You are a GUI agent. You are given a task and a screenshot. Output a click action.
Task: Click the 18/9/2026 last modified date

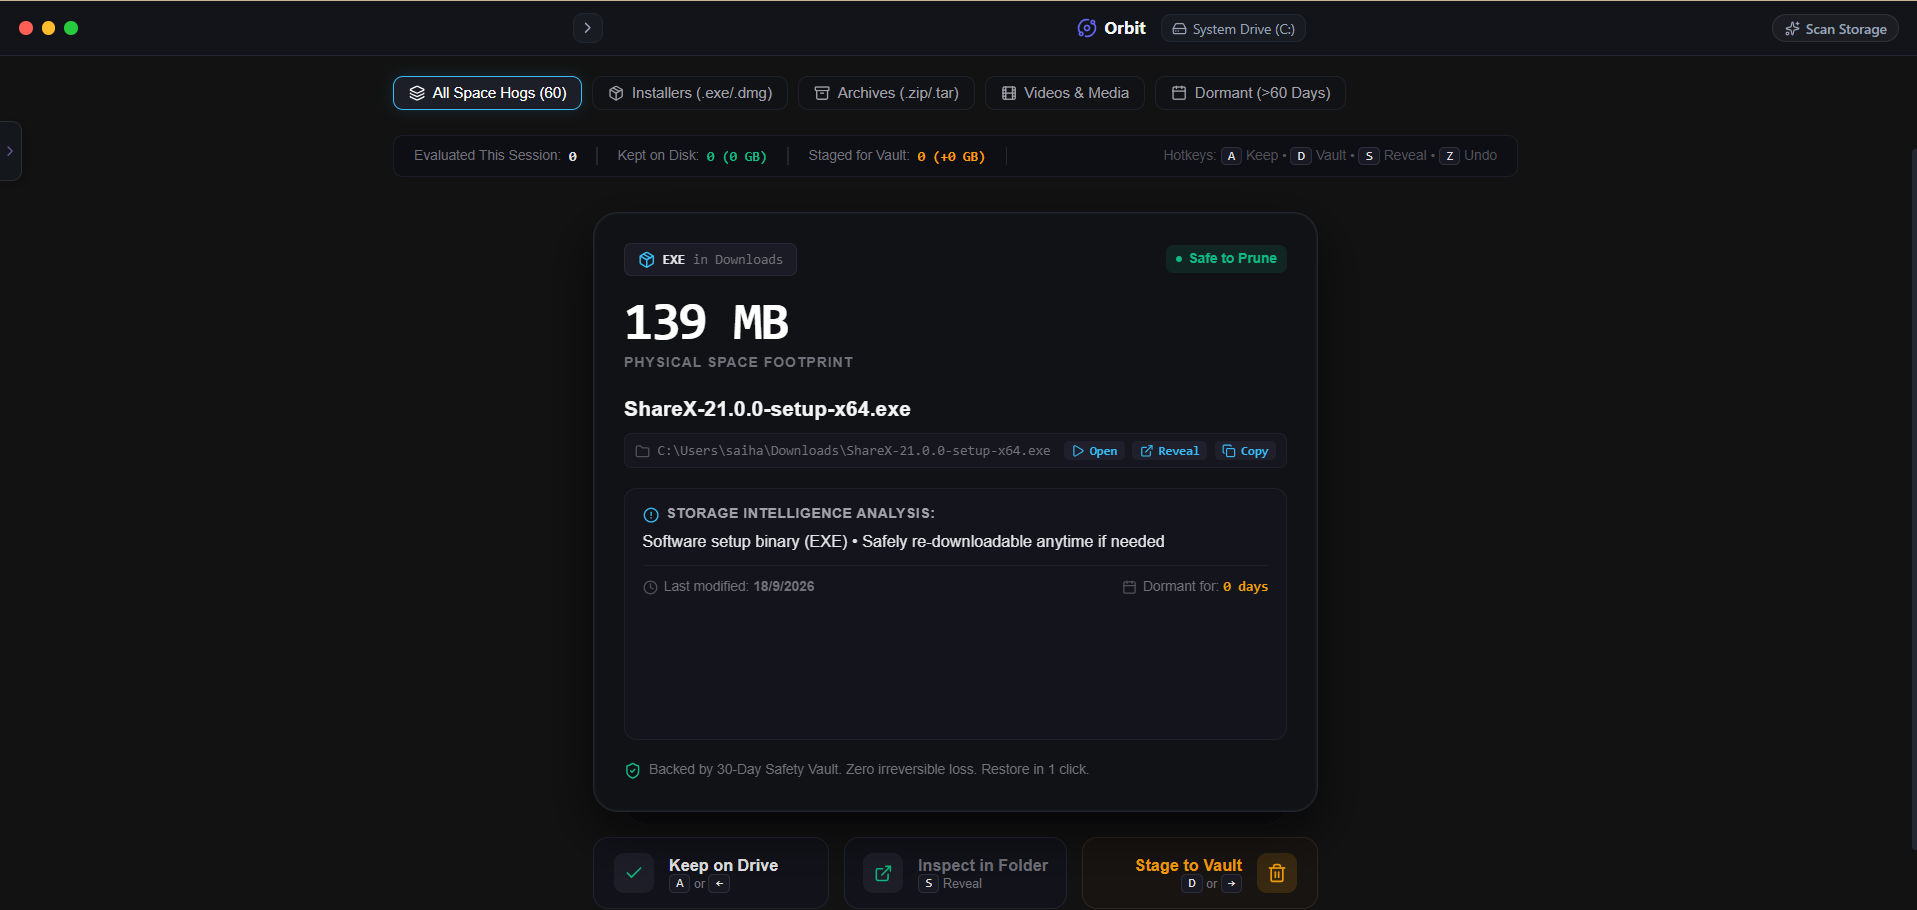point(784,587)
